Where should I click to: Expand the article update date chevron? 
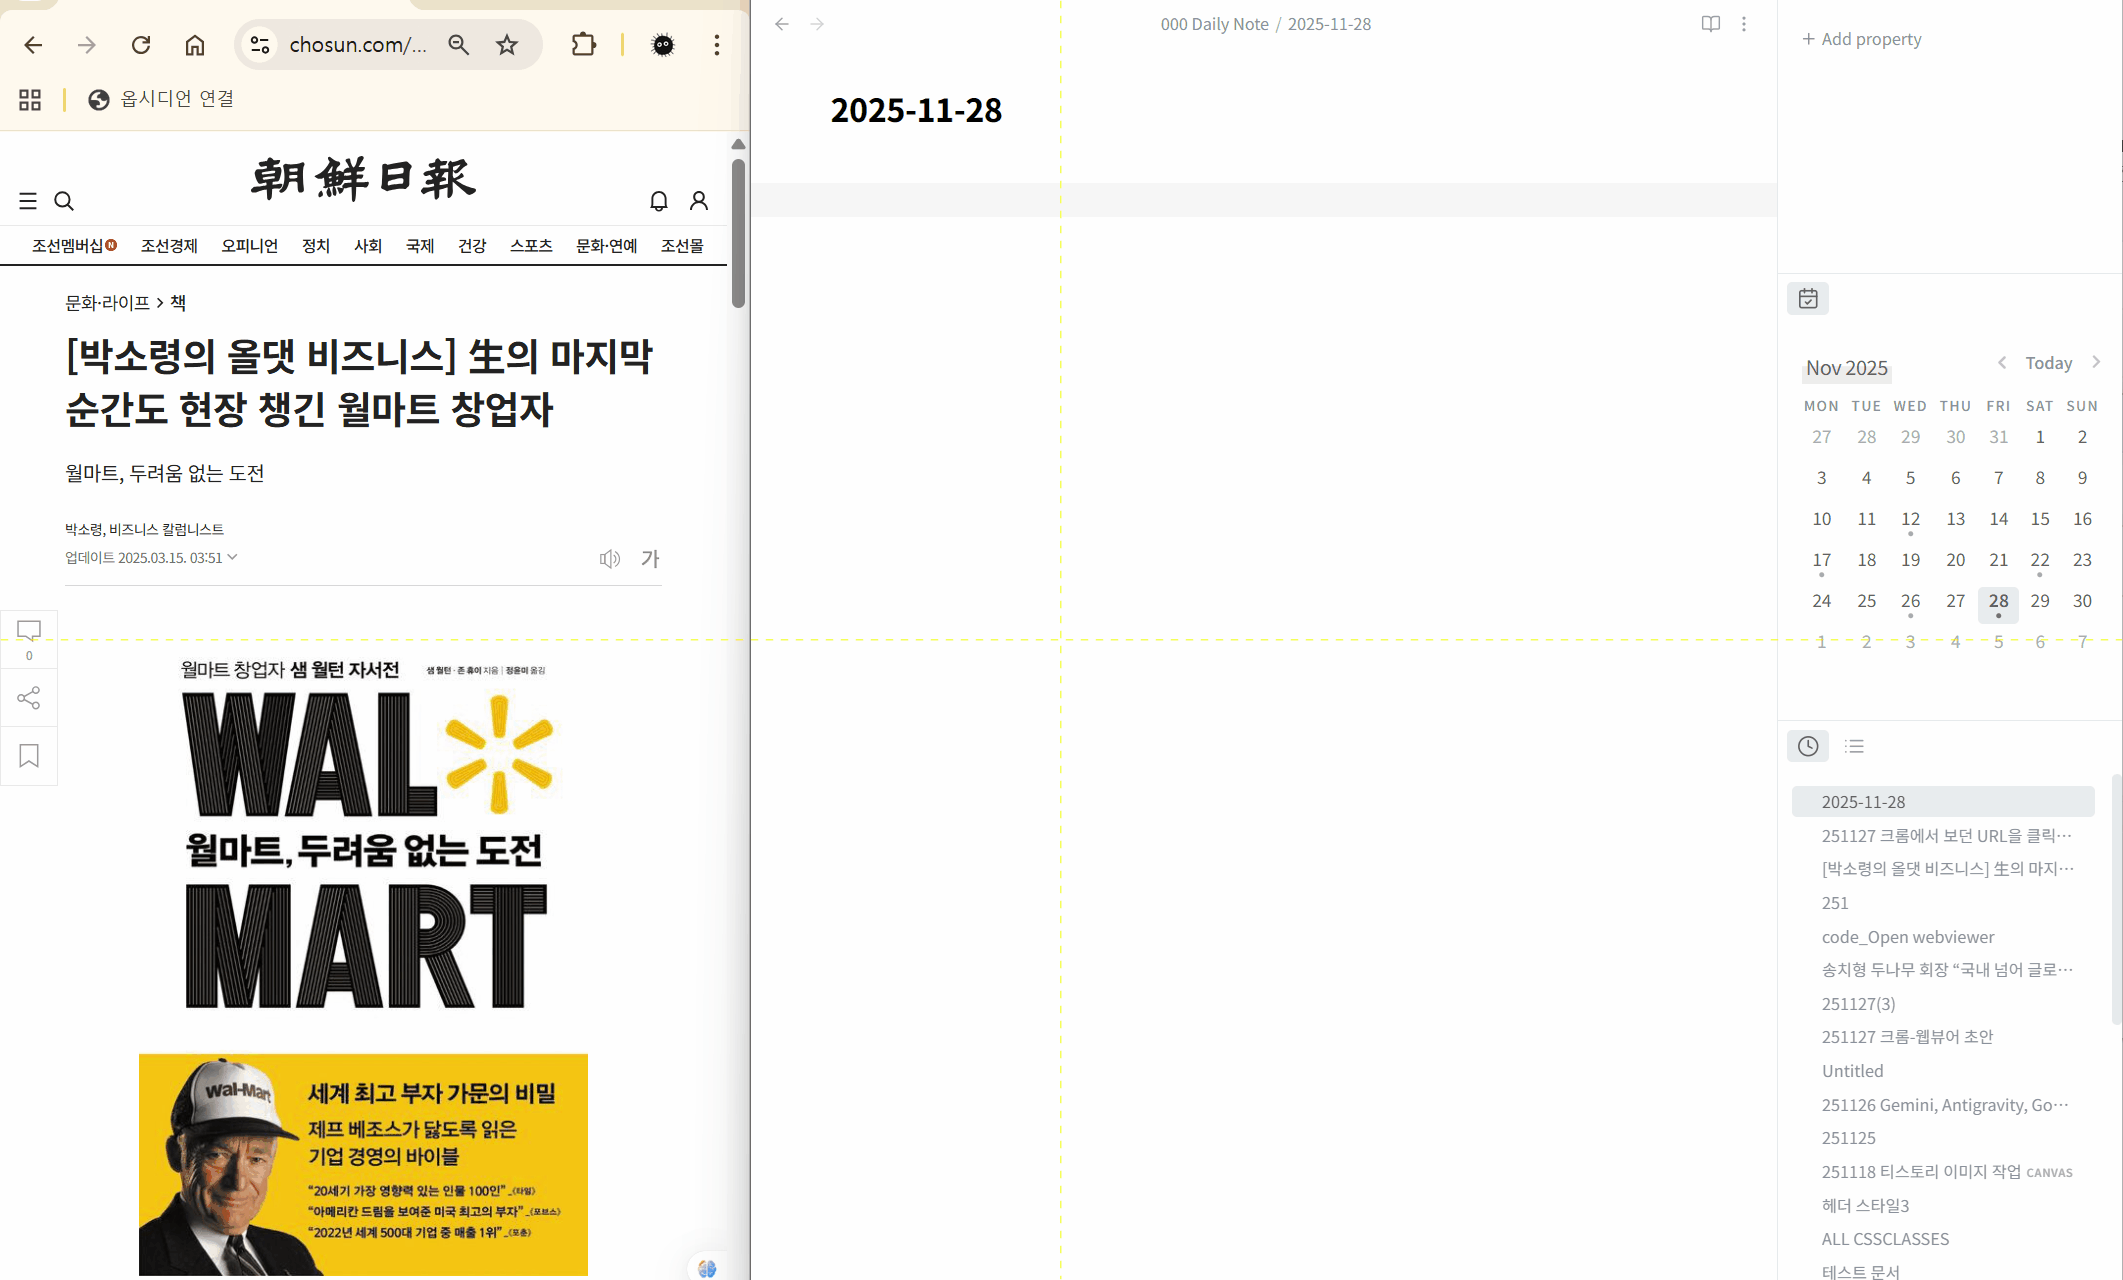(233, 557)
